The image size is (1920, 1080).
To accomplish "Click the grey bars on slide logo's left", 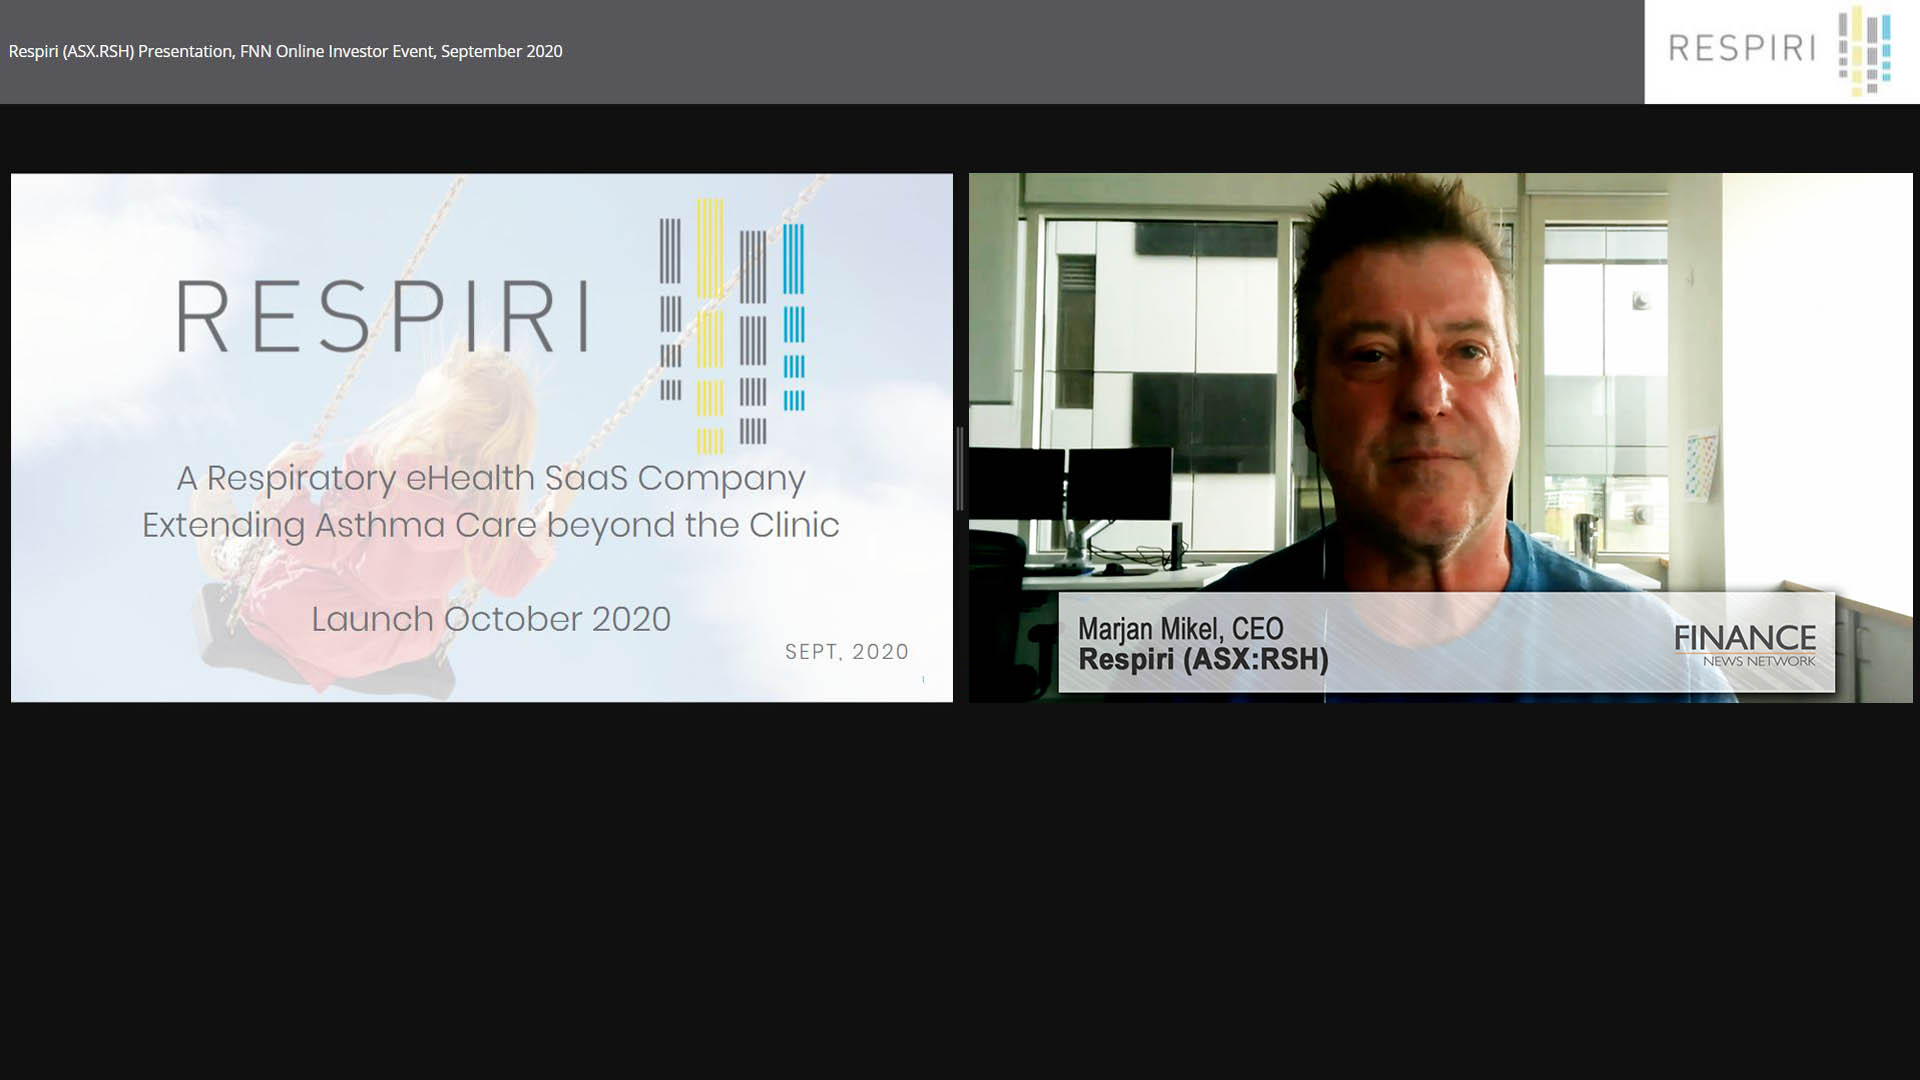I will 670,310.
